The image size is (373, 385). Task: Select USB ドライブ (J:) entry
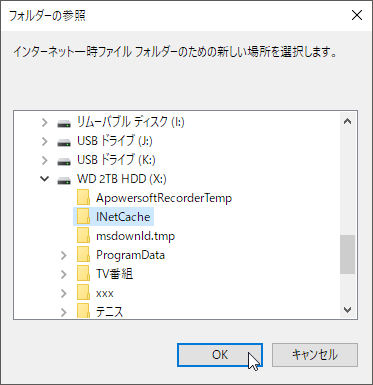pos(115,141)
